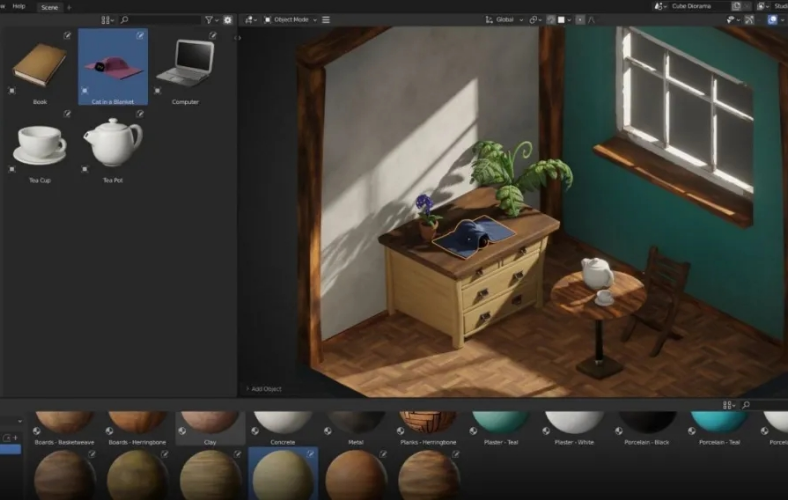Viewport: 788px width, 500px height.
Task: Toggle snapping magnet button
Action: coord(551,20)
